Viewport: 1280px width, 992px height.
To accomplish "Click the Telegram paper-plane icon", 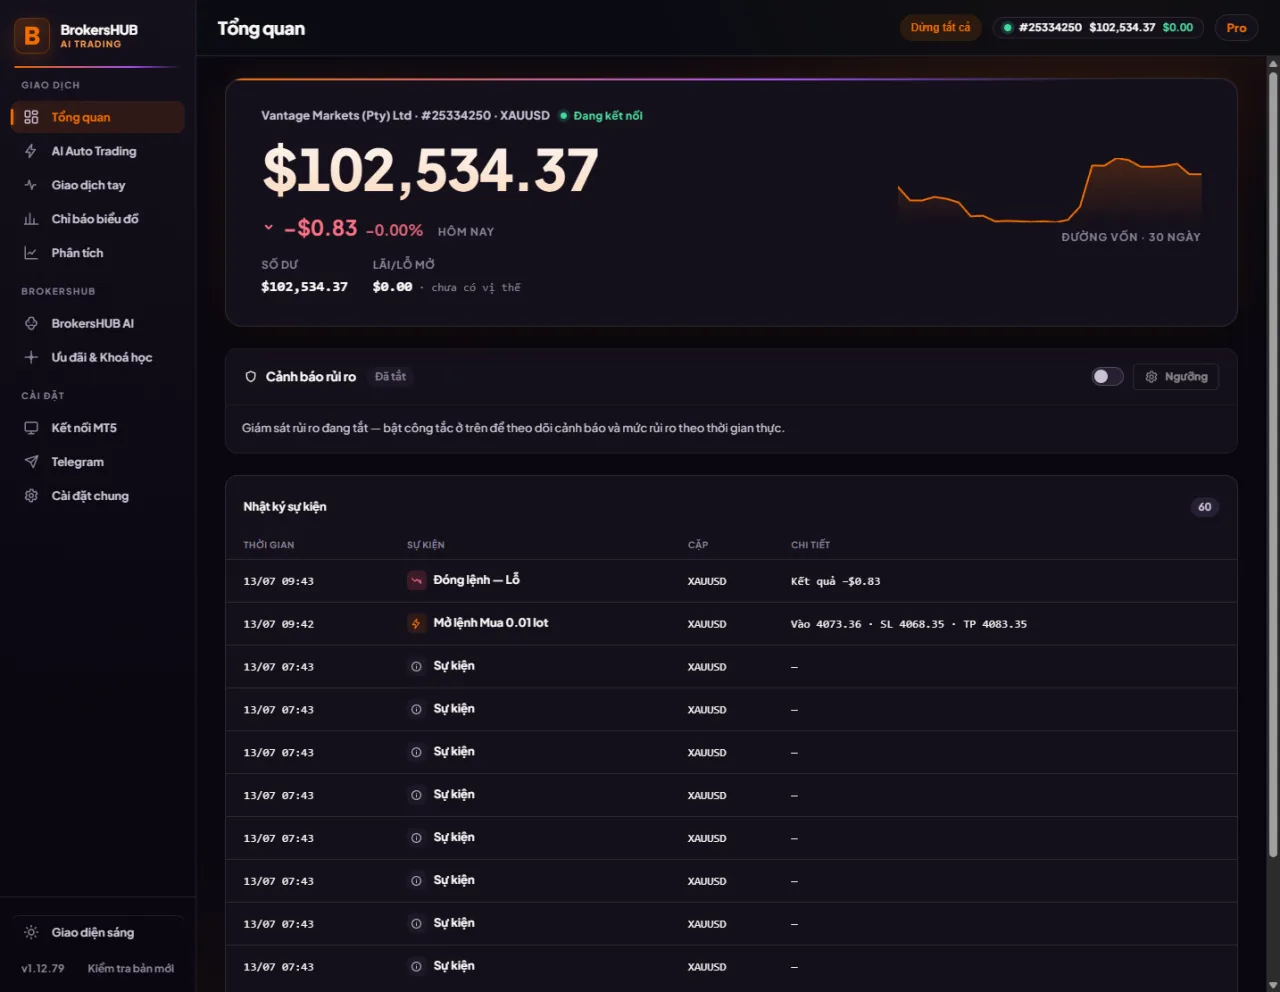I will pyautogui.click(x=31, y=462).
